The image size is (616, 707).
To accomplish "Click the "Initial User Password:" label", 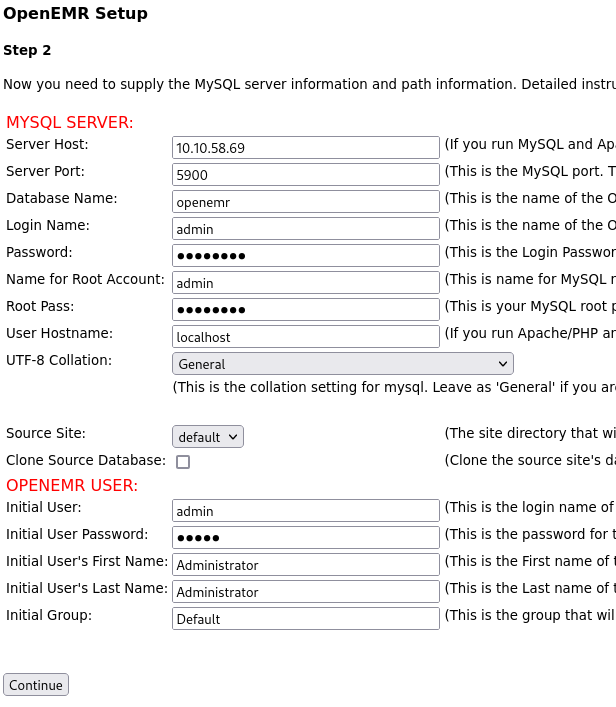I will tap(77, 534).
